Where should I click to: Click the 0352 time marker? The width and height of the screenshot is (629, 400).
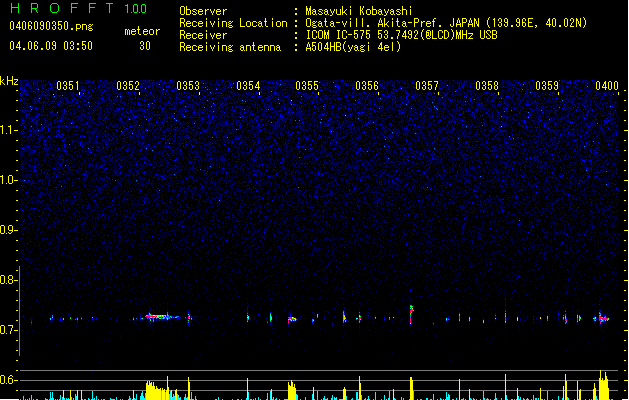(128, 86)
